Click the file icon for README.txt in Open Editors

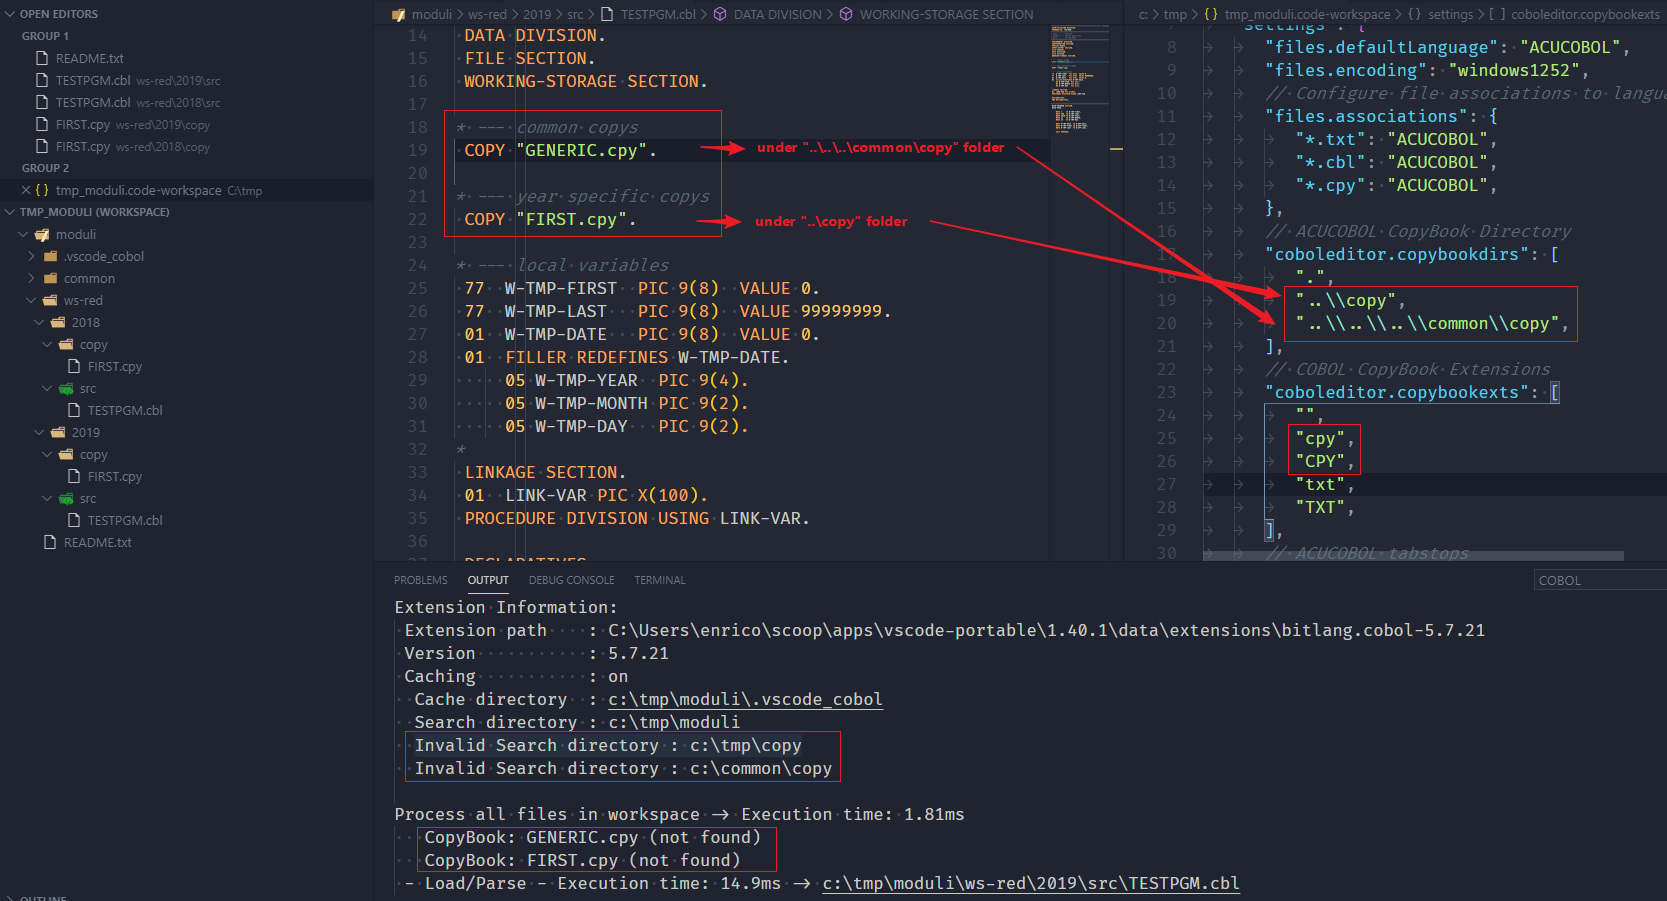coord(42,58)
